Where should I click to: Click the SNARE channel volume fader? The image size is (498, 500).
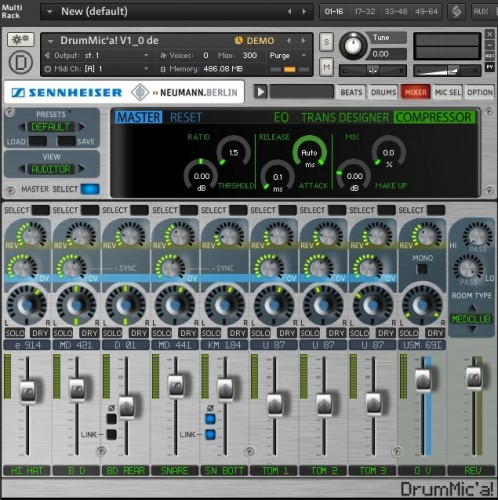click(176, 386)
